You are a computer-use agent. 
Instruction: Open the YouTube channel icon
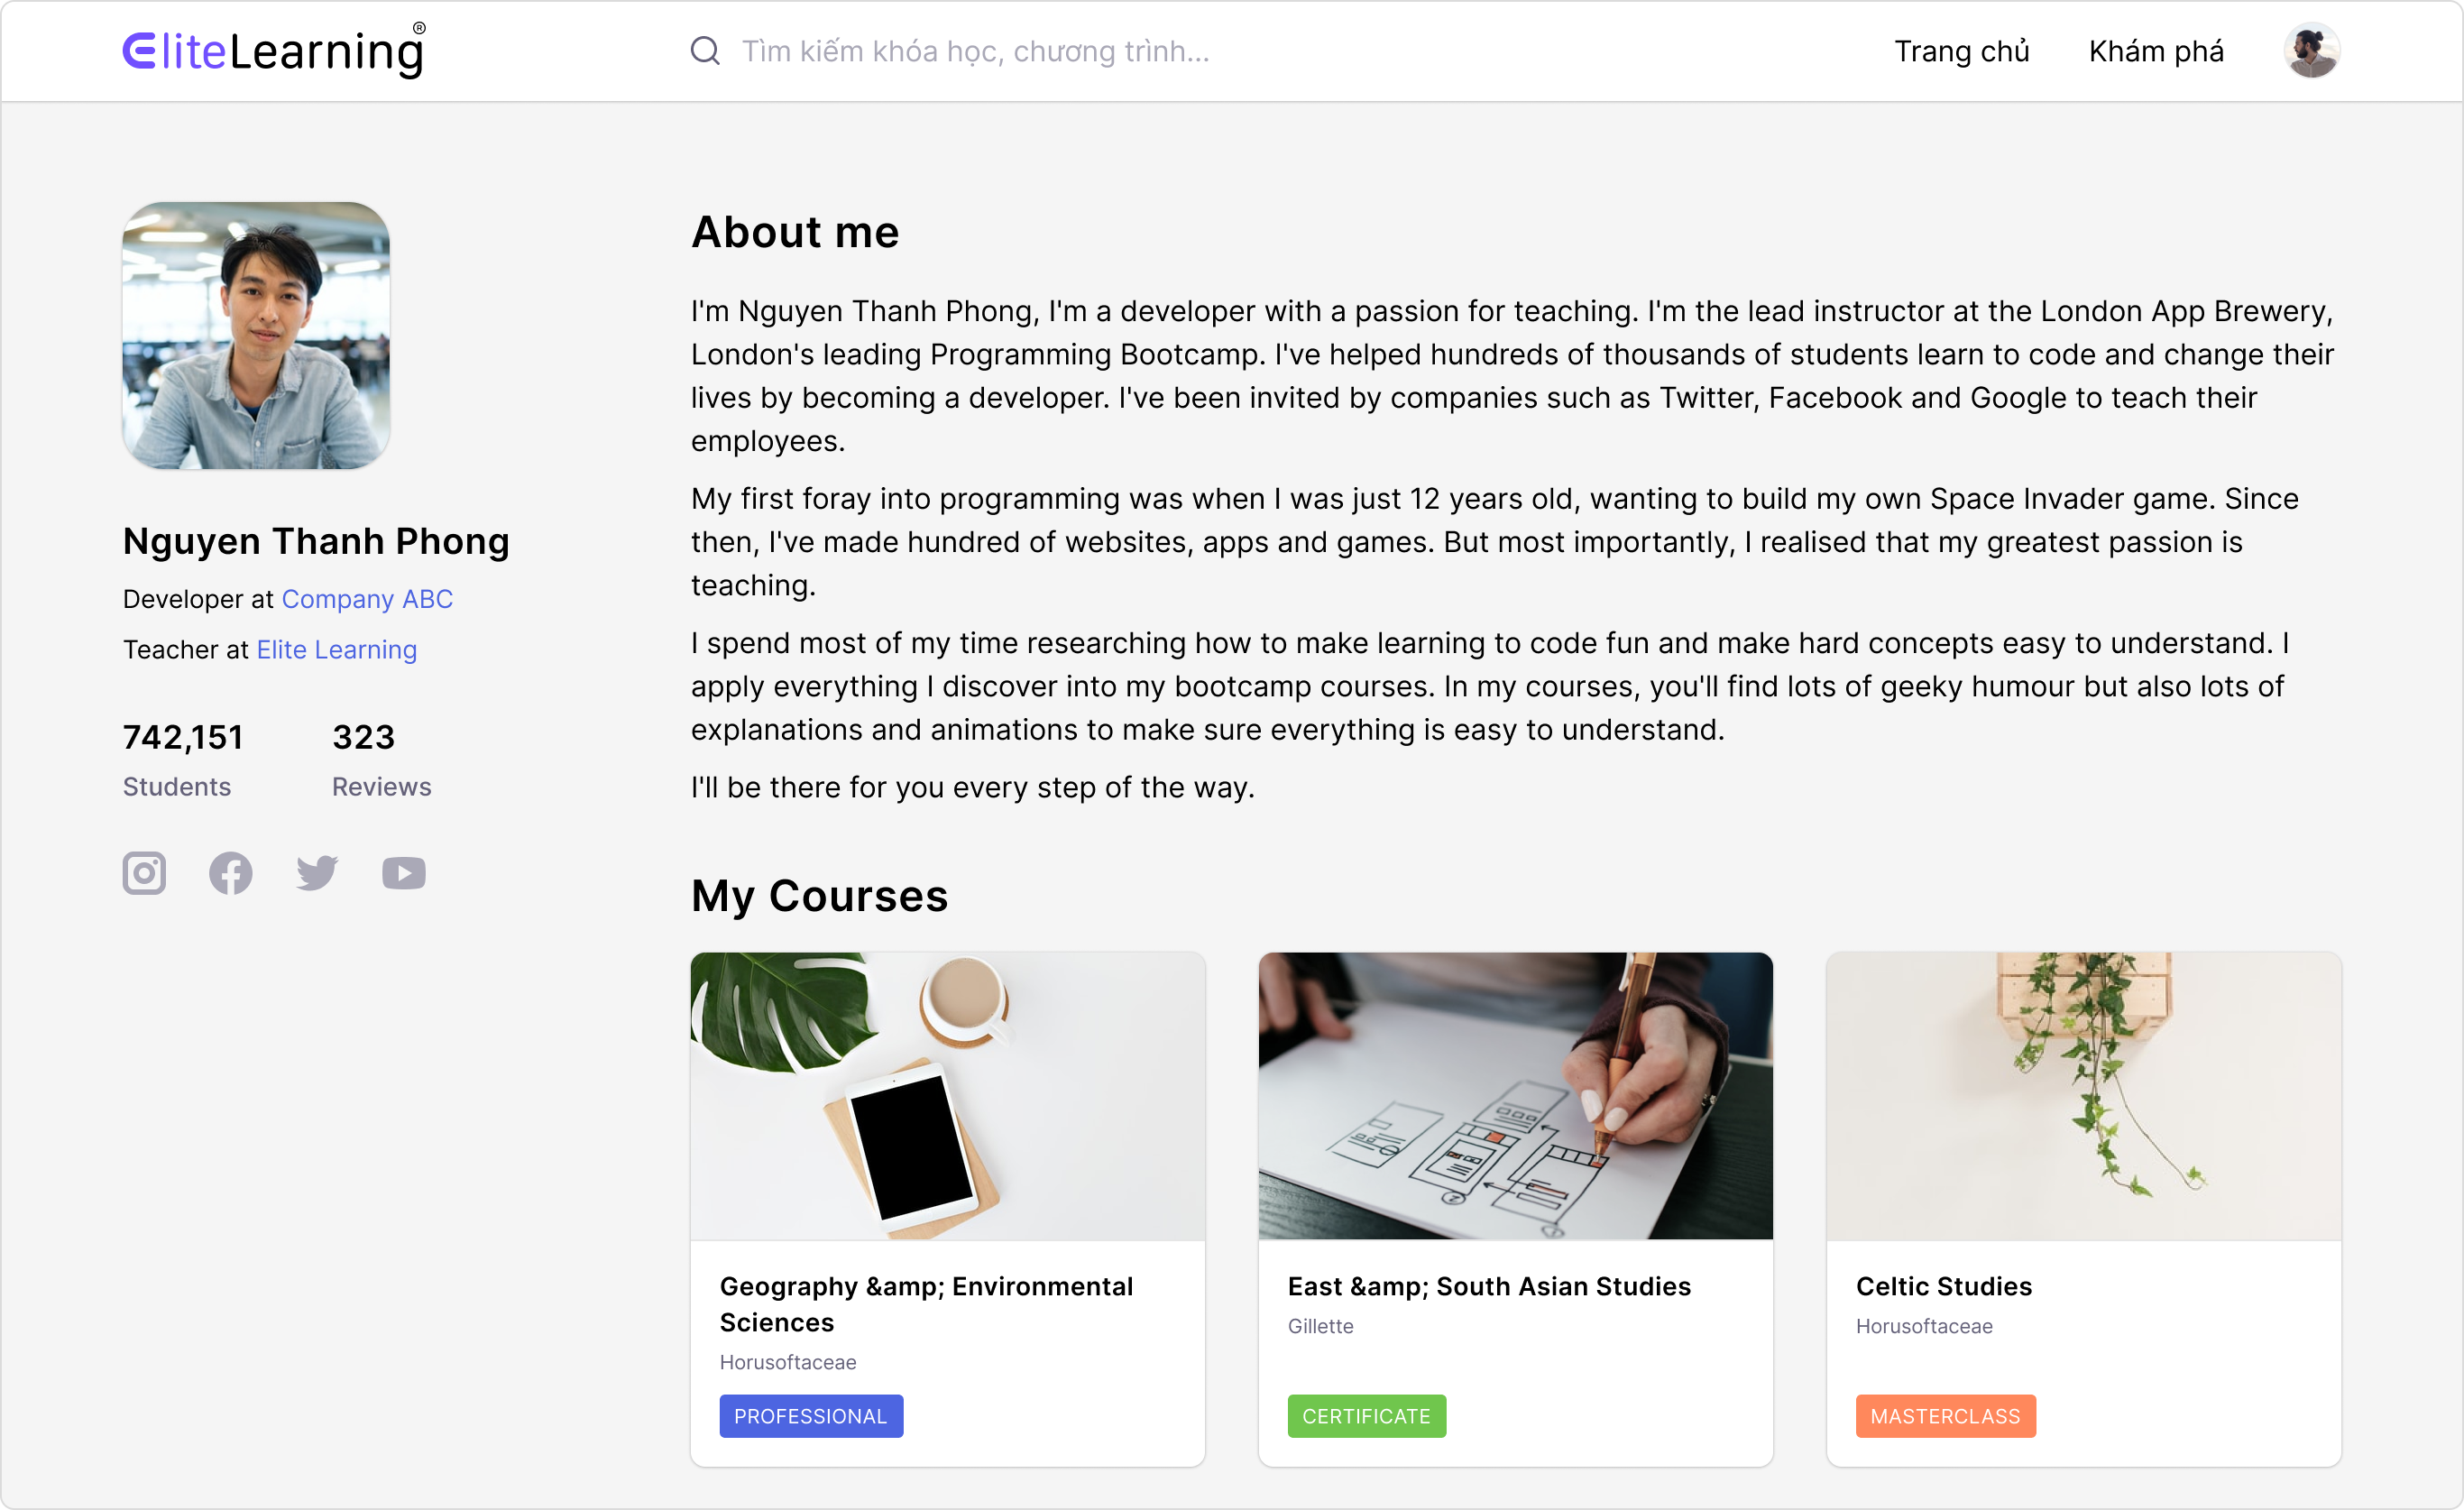(x=404, y=873)
